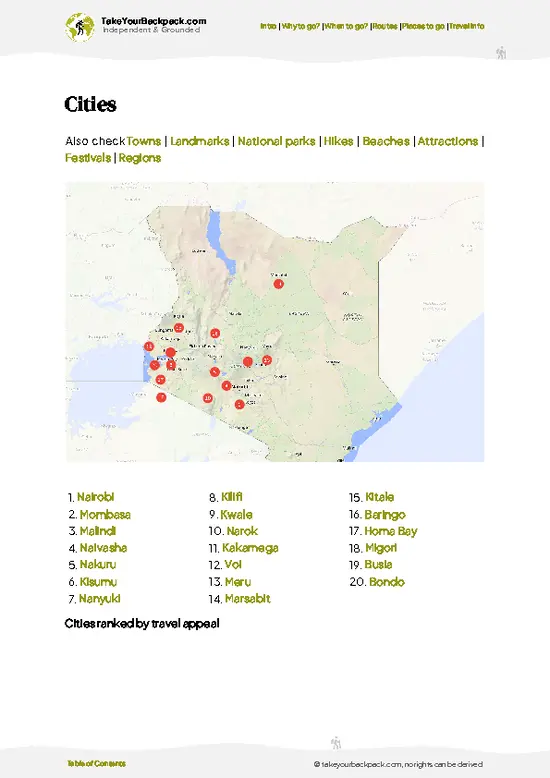The image size is (550, 778).
Task: Open Kitale city link
Action: (x=380, y=497)
